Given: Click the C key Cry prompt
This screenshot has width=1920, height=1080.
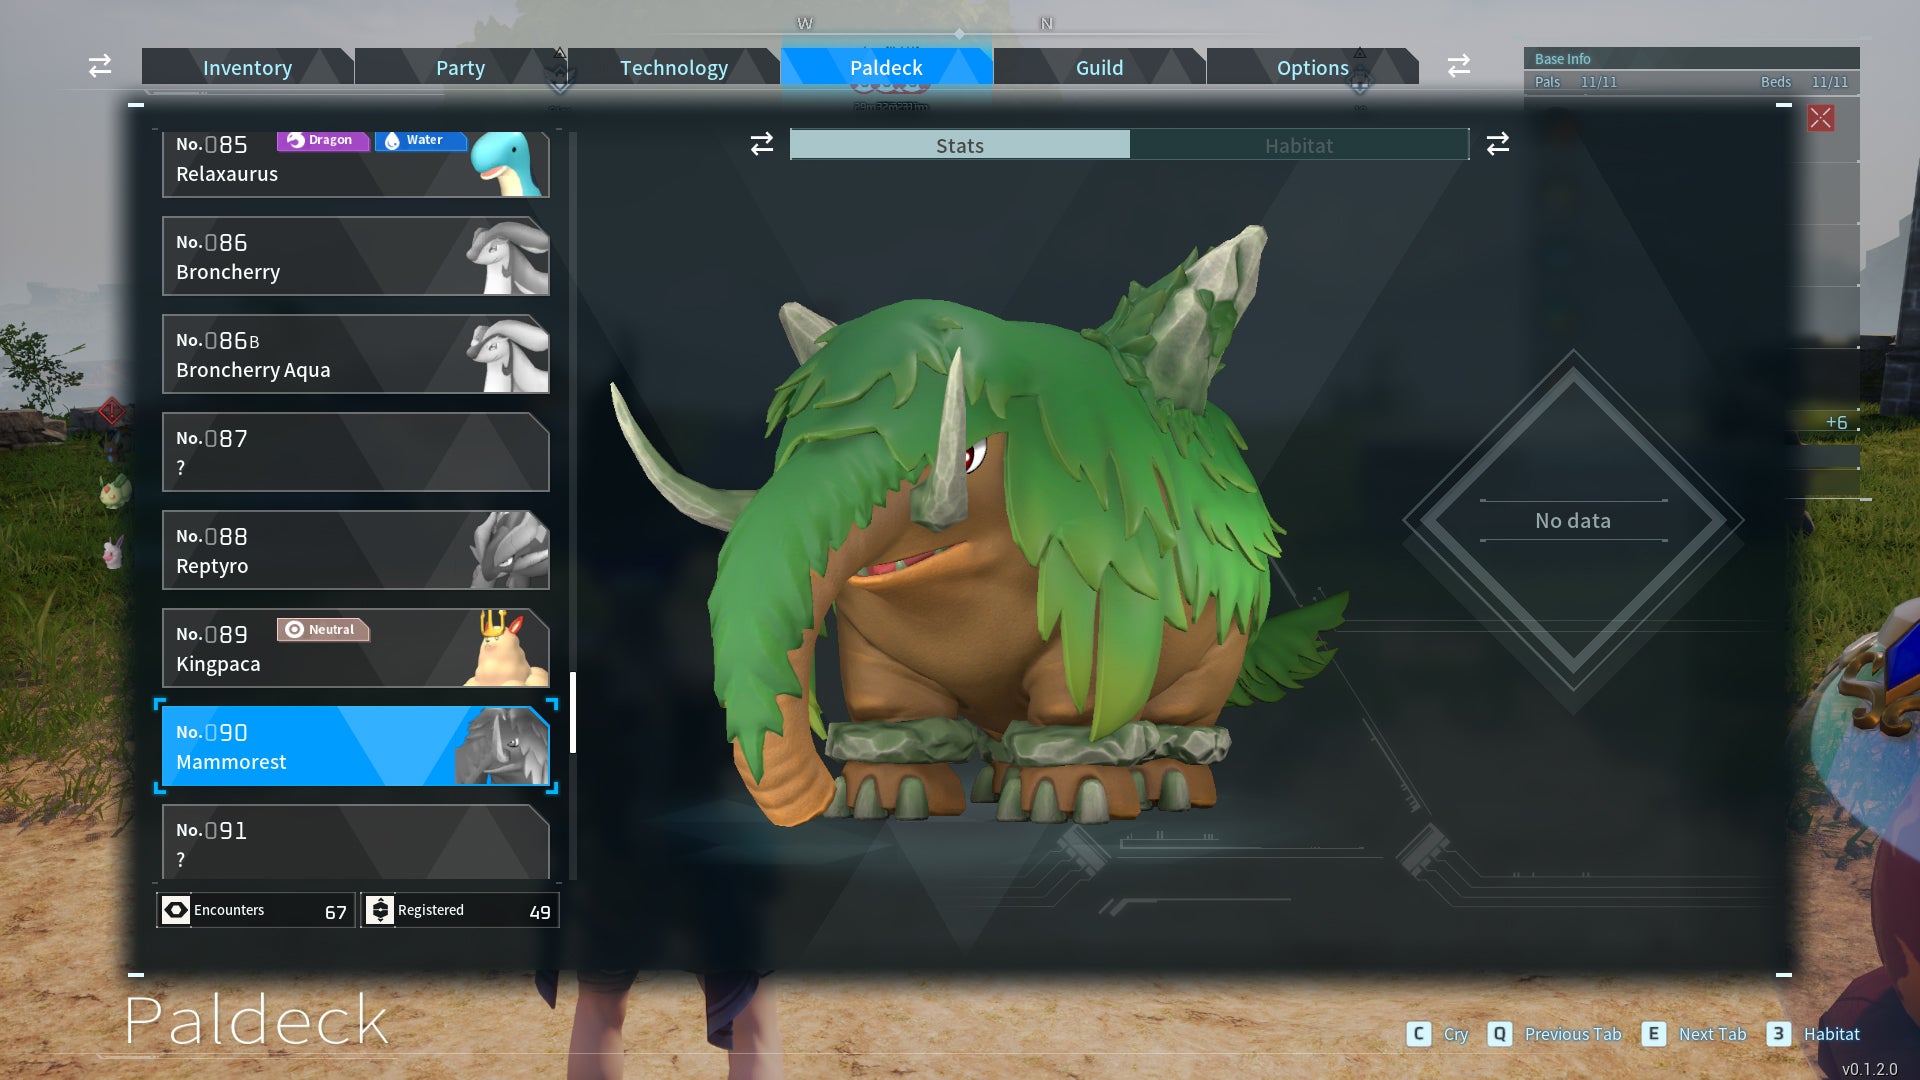Looking at the screenshot, I should pyautogui.click(x=1418, y=1034).
